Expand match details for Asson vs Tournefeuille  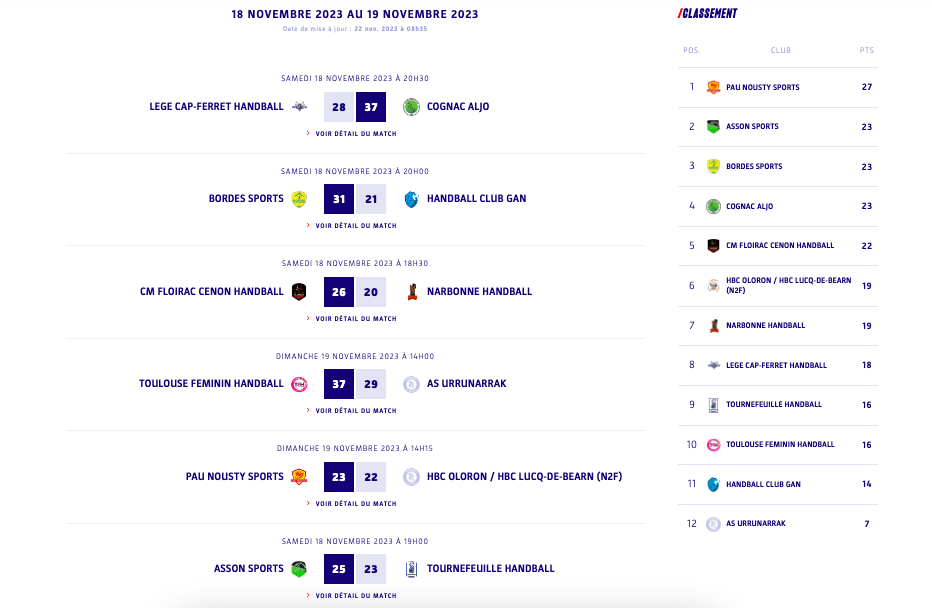pos(355,596)
